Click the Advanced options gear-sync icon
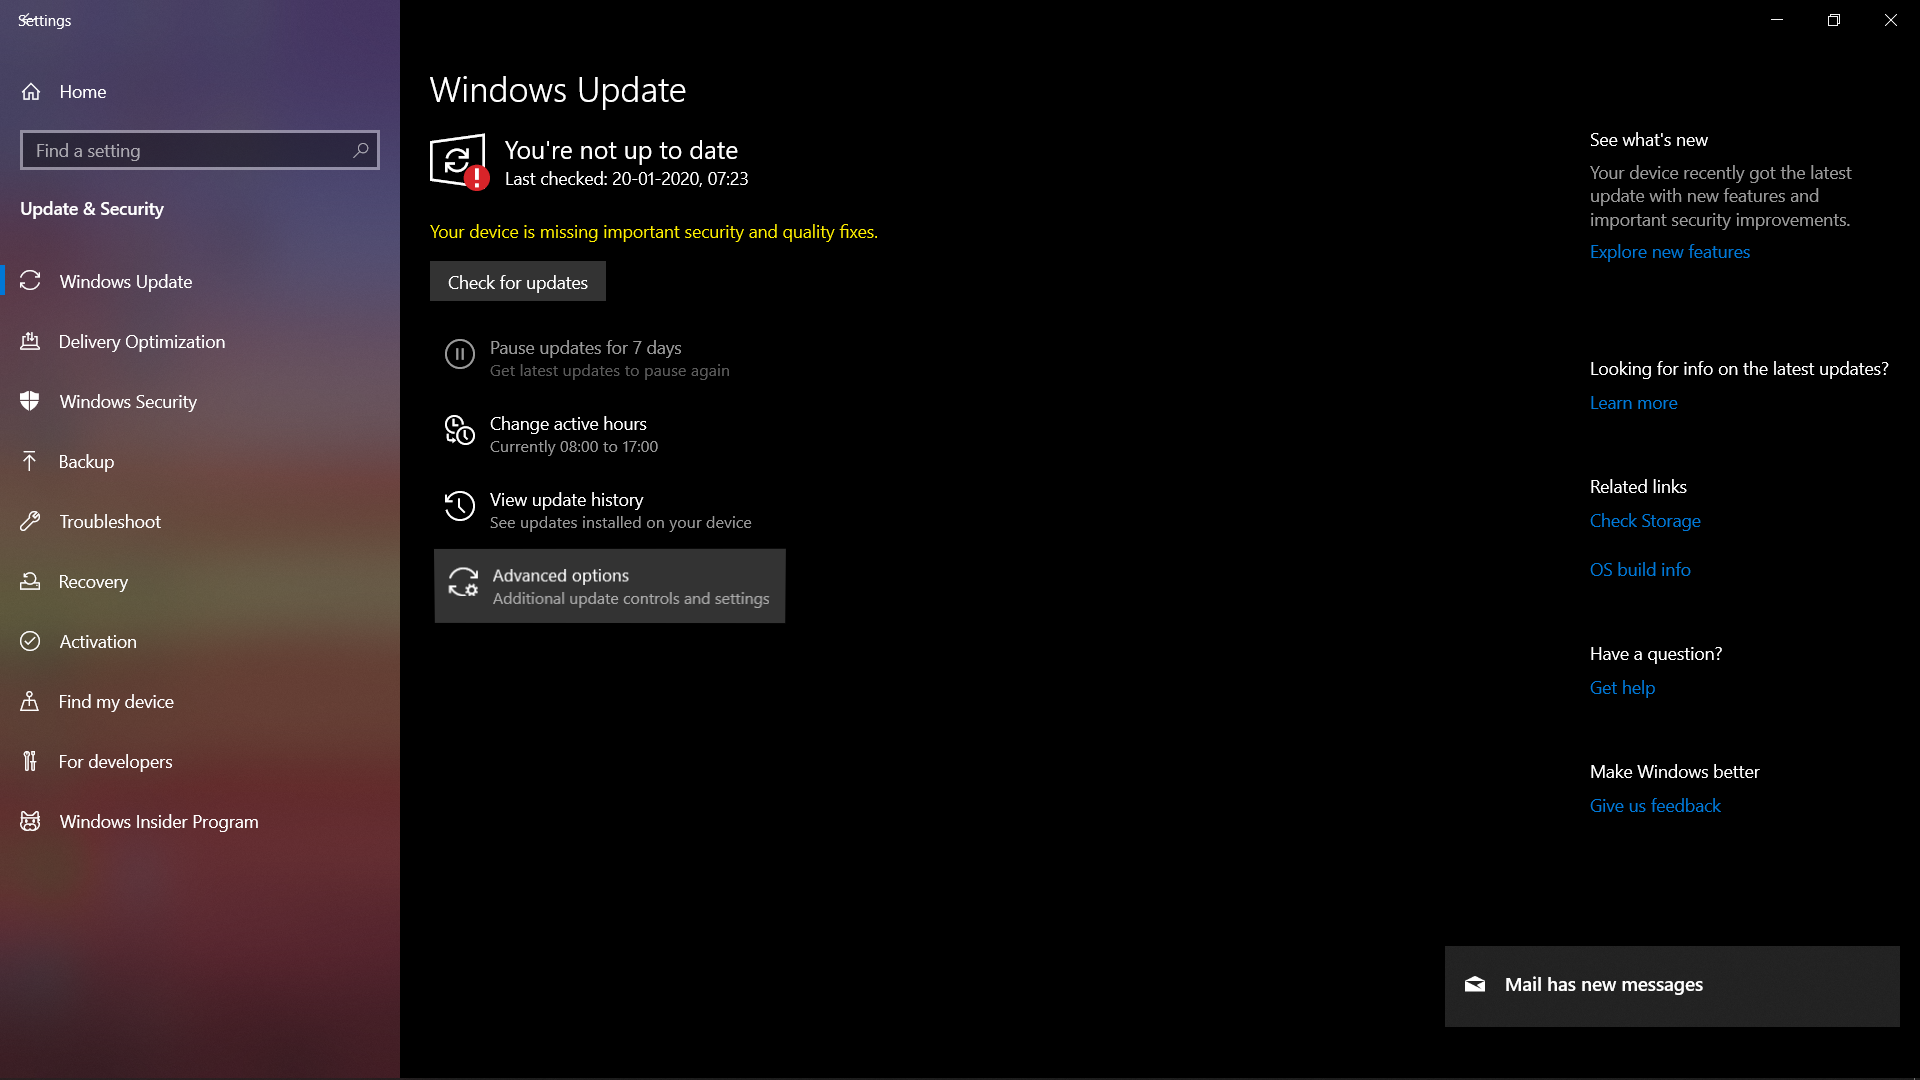Image resolution: width=1920 pixels, height=1080 pixels. (x=463, y=582)
